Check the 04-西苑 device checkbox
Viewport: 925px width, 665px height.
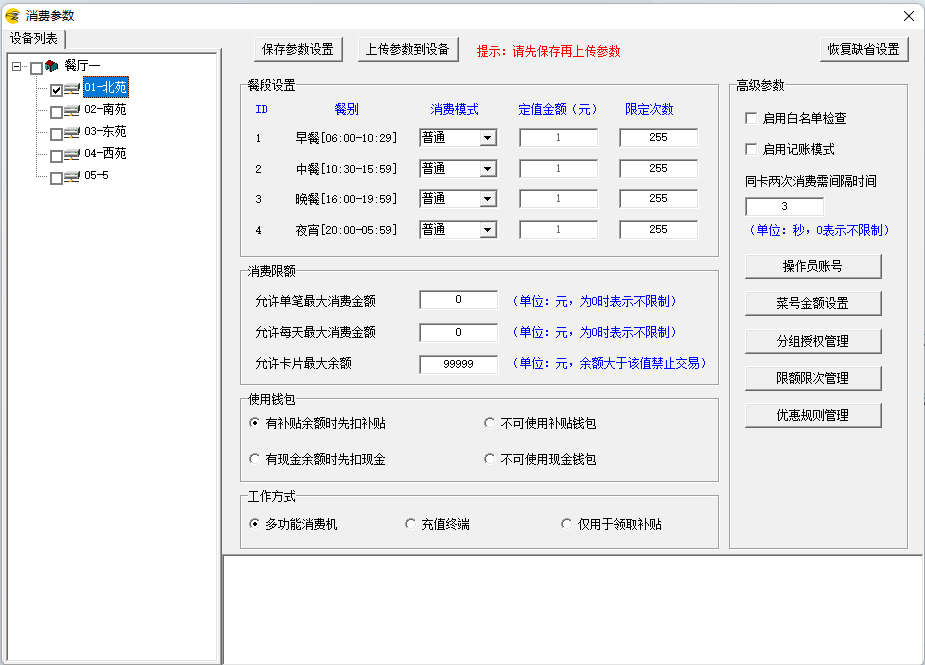57,156
